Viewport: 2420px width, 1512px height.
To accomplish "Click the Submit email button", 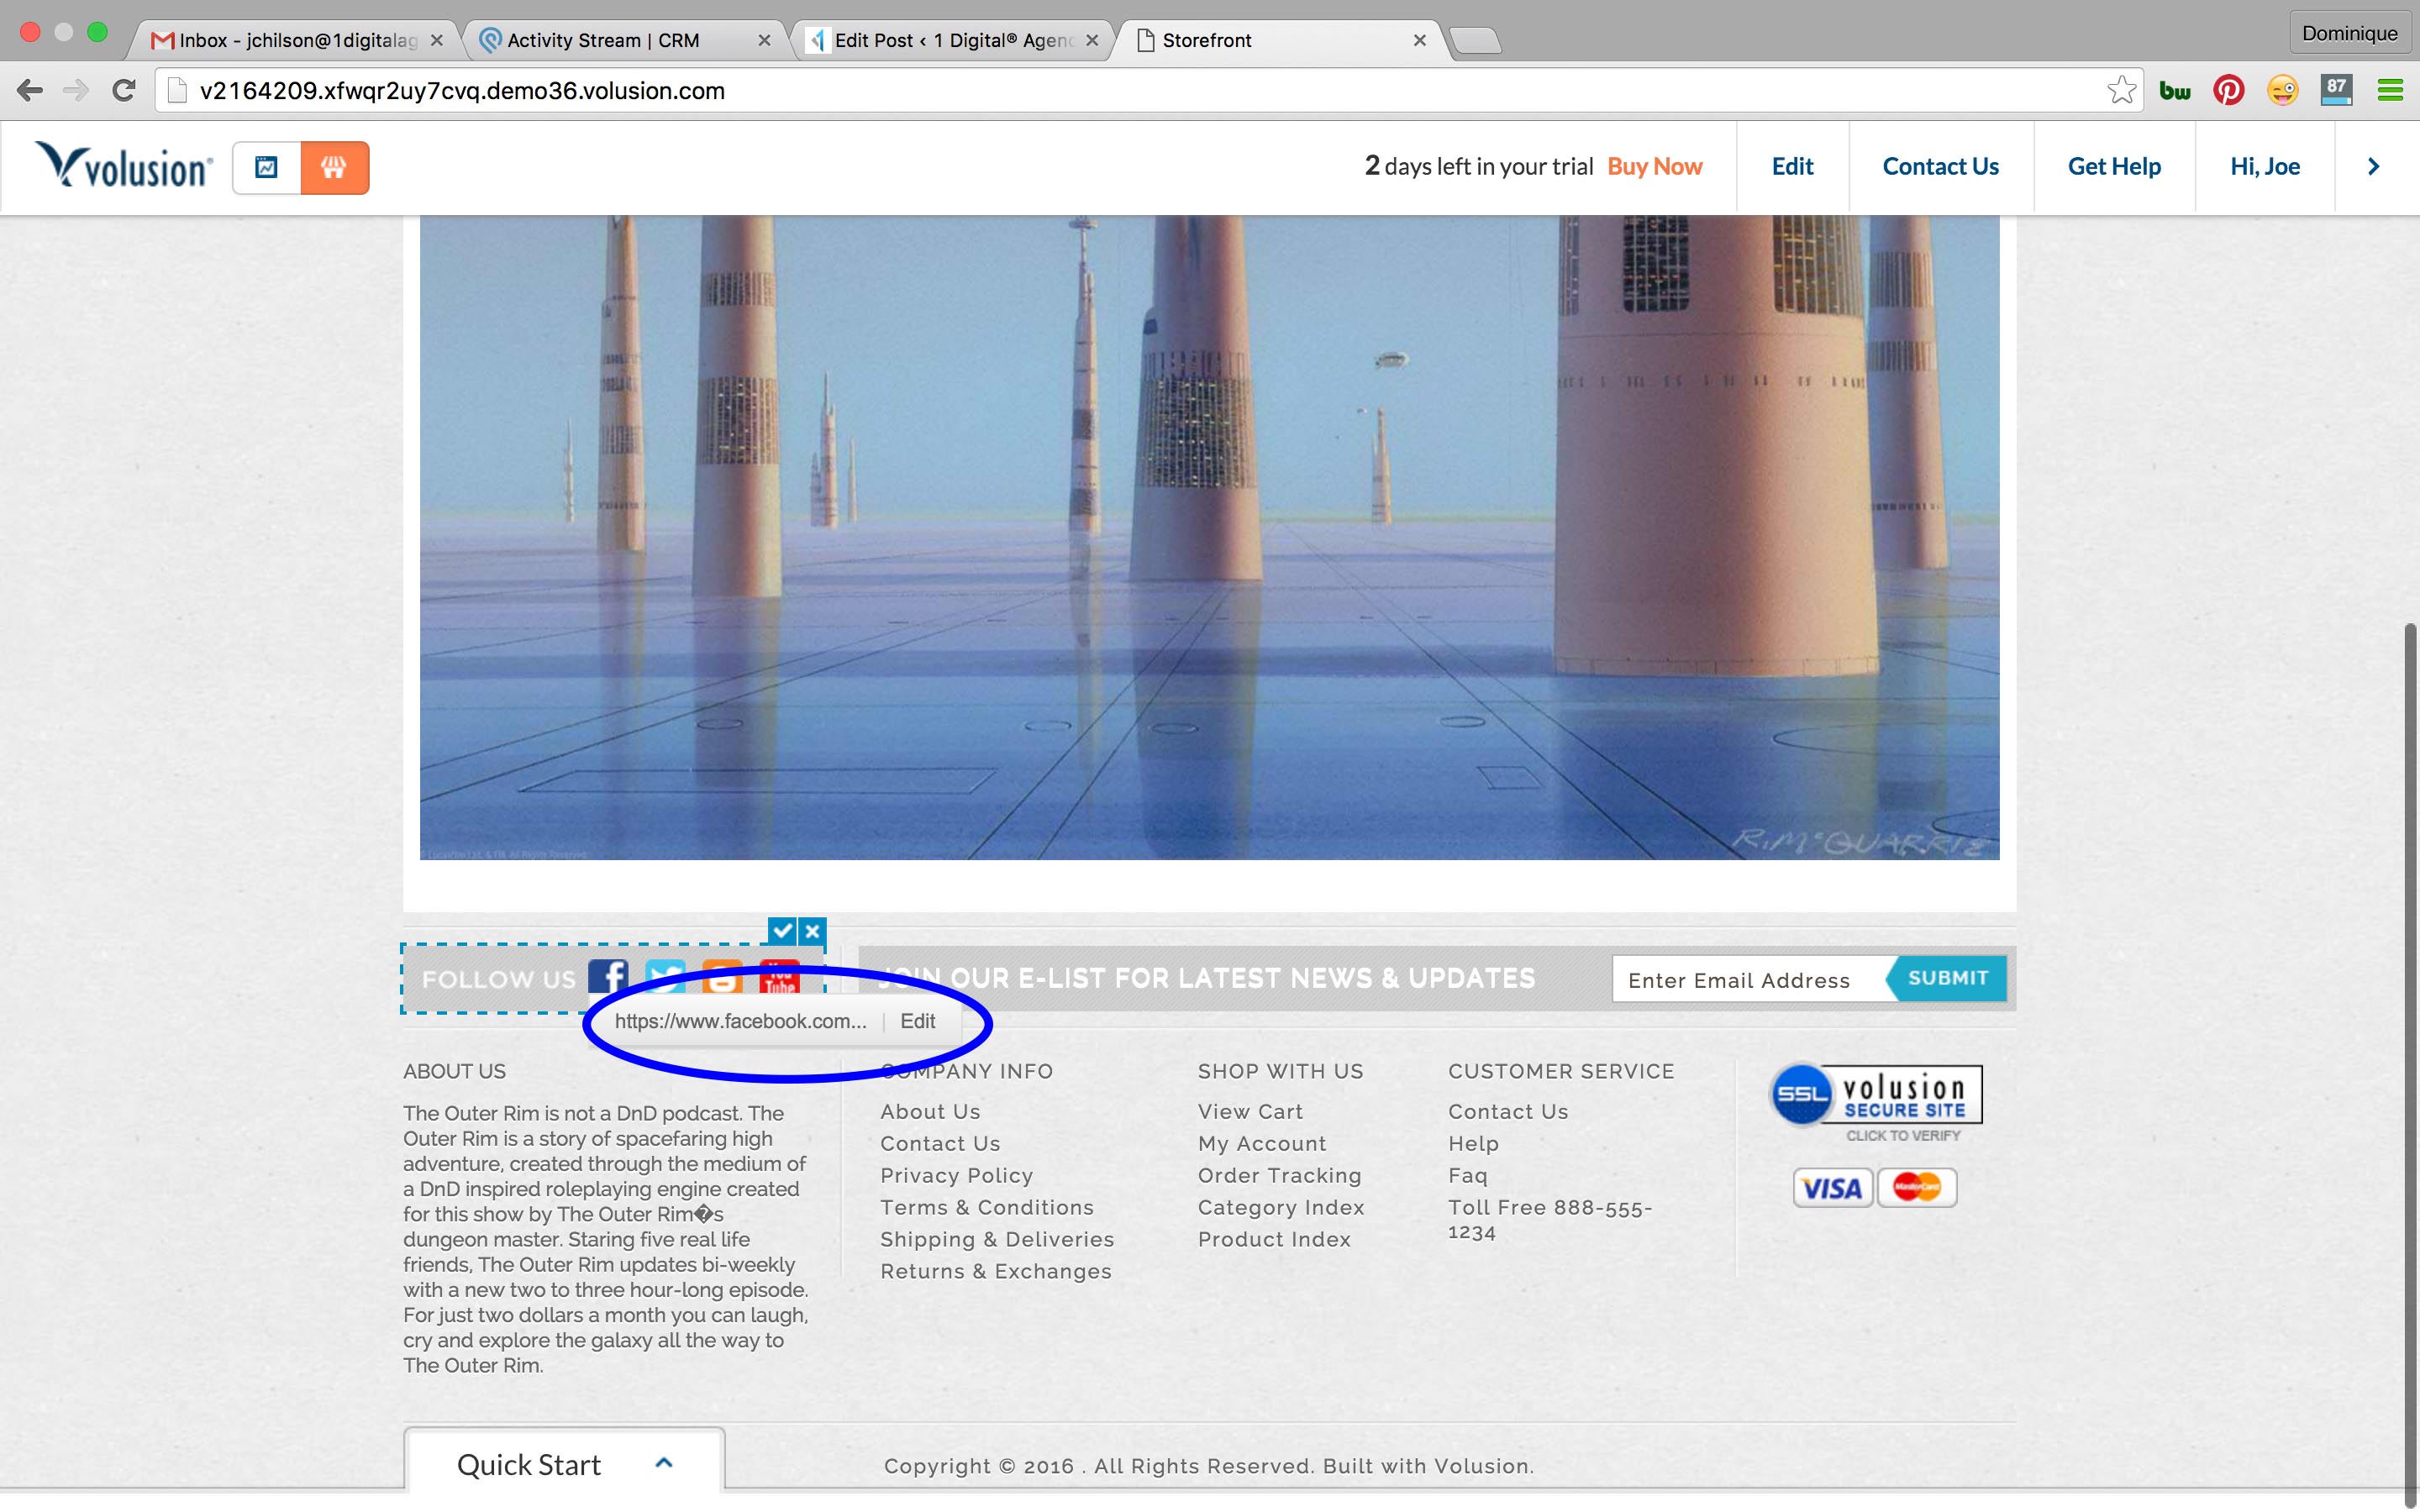I will [1947, 978].
